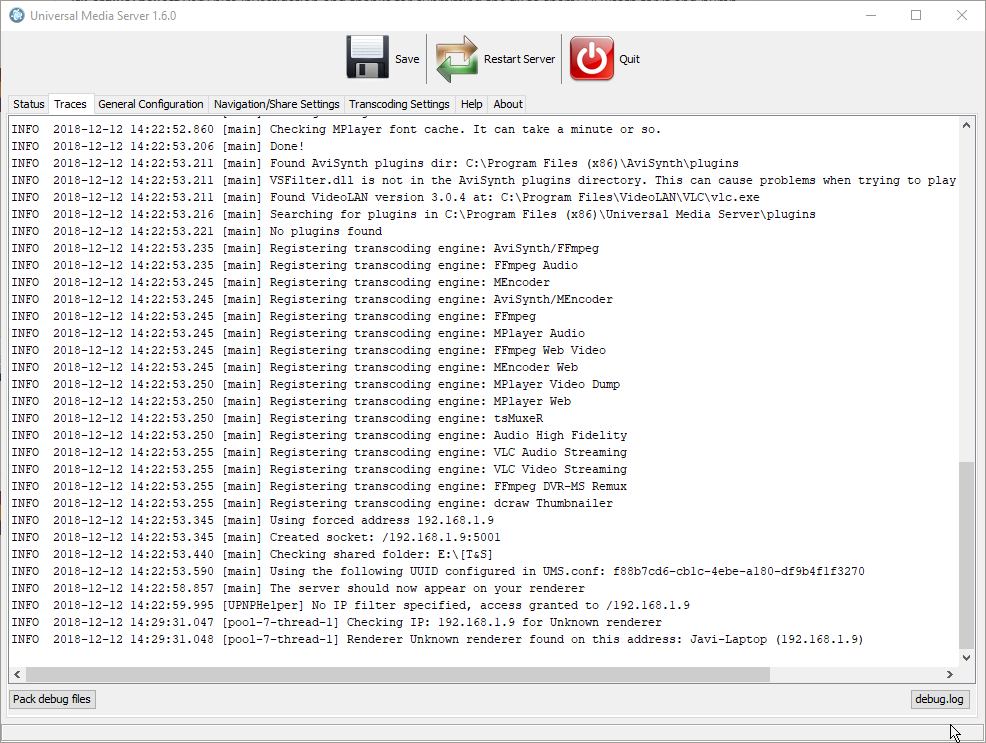Image resolution: width=986 pixels, height=743 pixels.
Task: Click the Save text label
Action: [x=407, y=59]
